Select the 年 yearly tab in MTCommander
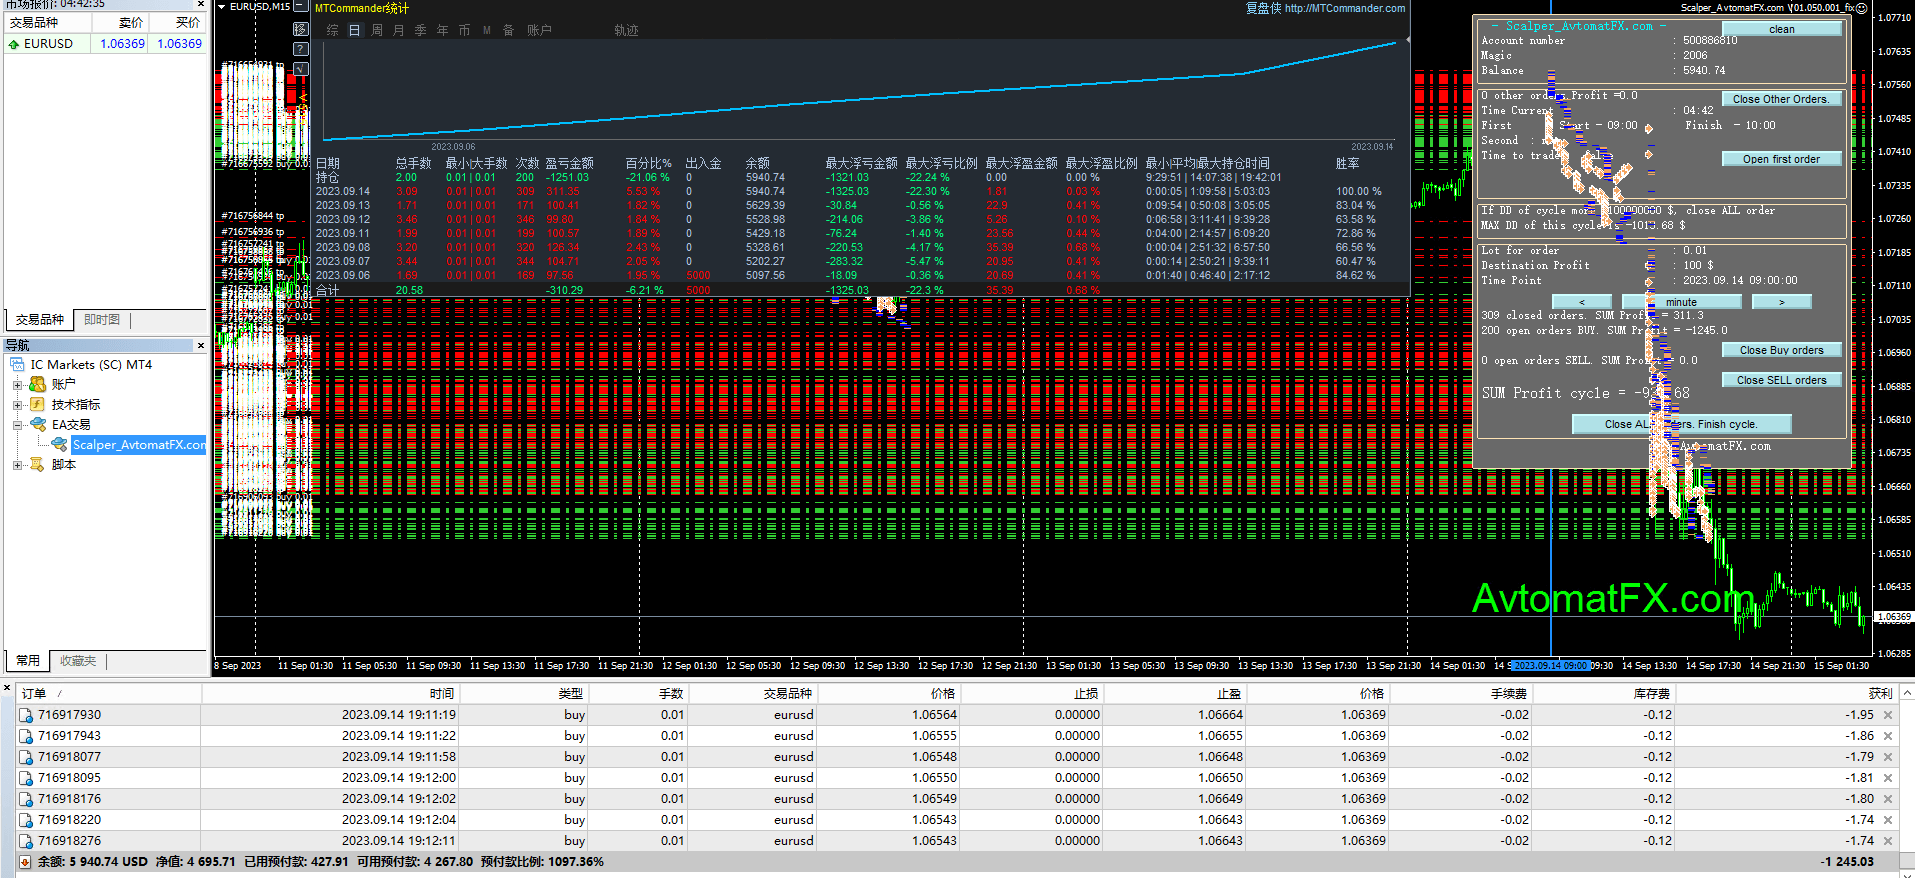The width and height of the screenshot is (1915, 878). pos(443,31)
